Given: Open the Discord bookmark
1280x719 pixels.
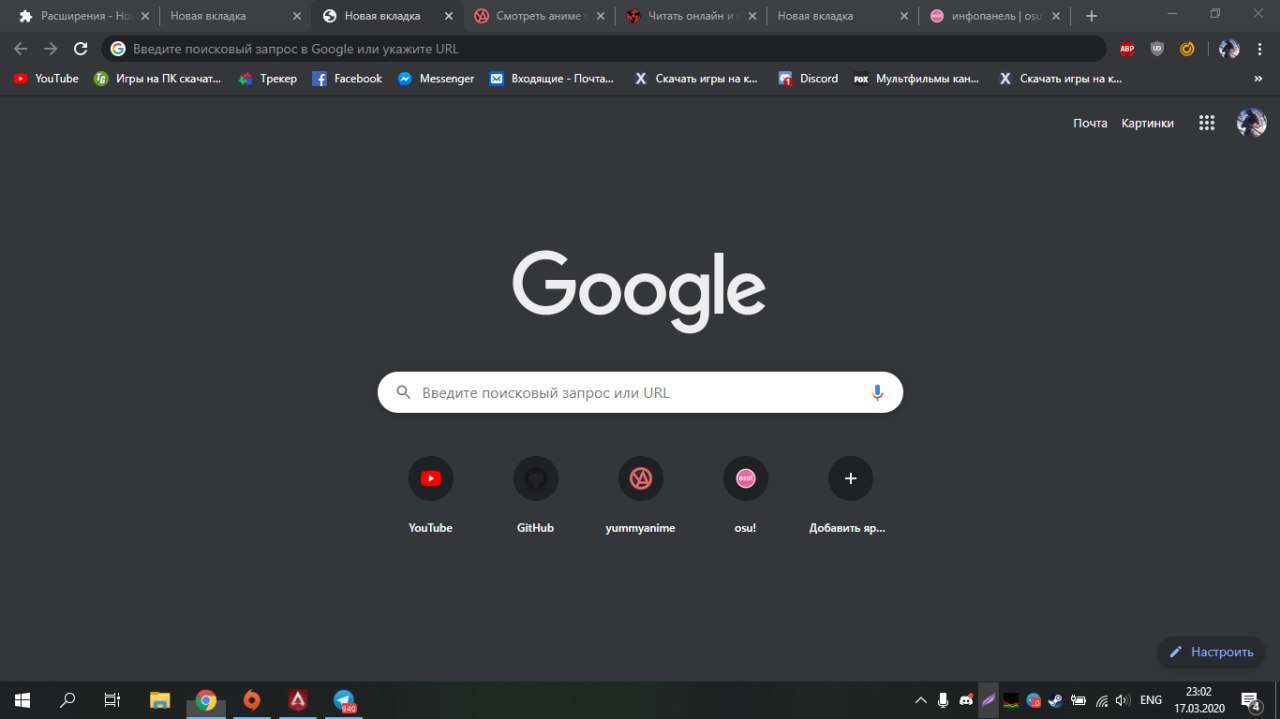Looking at the screenshot, I should (x=808, y=79).
